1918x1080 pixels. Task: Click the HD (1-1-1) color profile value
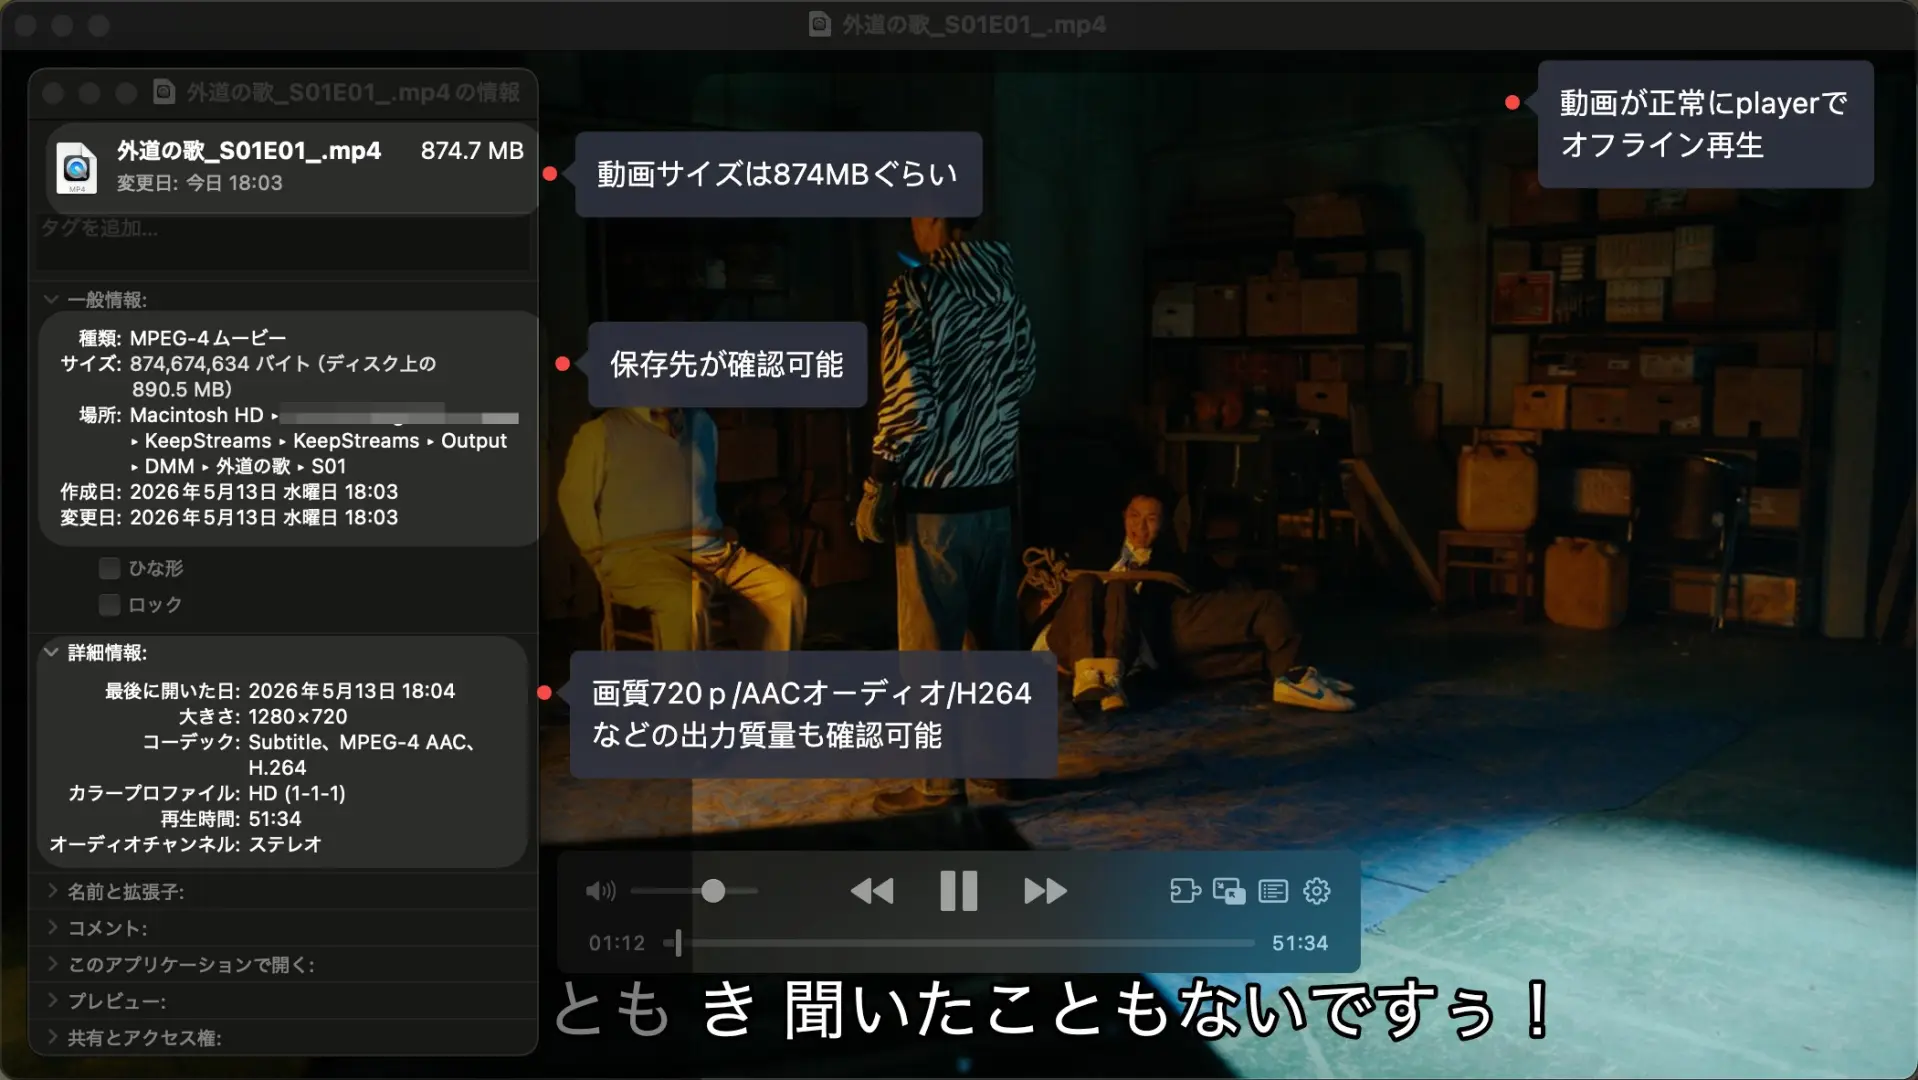[x=297, y=793]
